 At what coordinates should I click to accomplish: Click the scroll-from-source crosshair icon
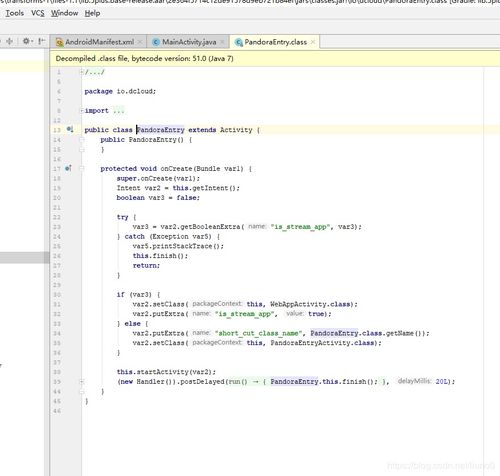point(10,41)
